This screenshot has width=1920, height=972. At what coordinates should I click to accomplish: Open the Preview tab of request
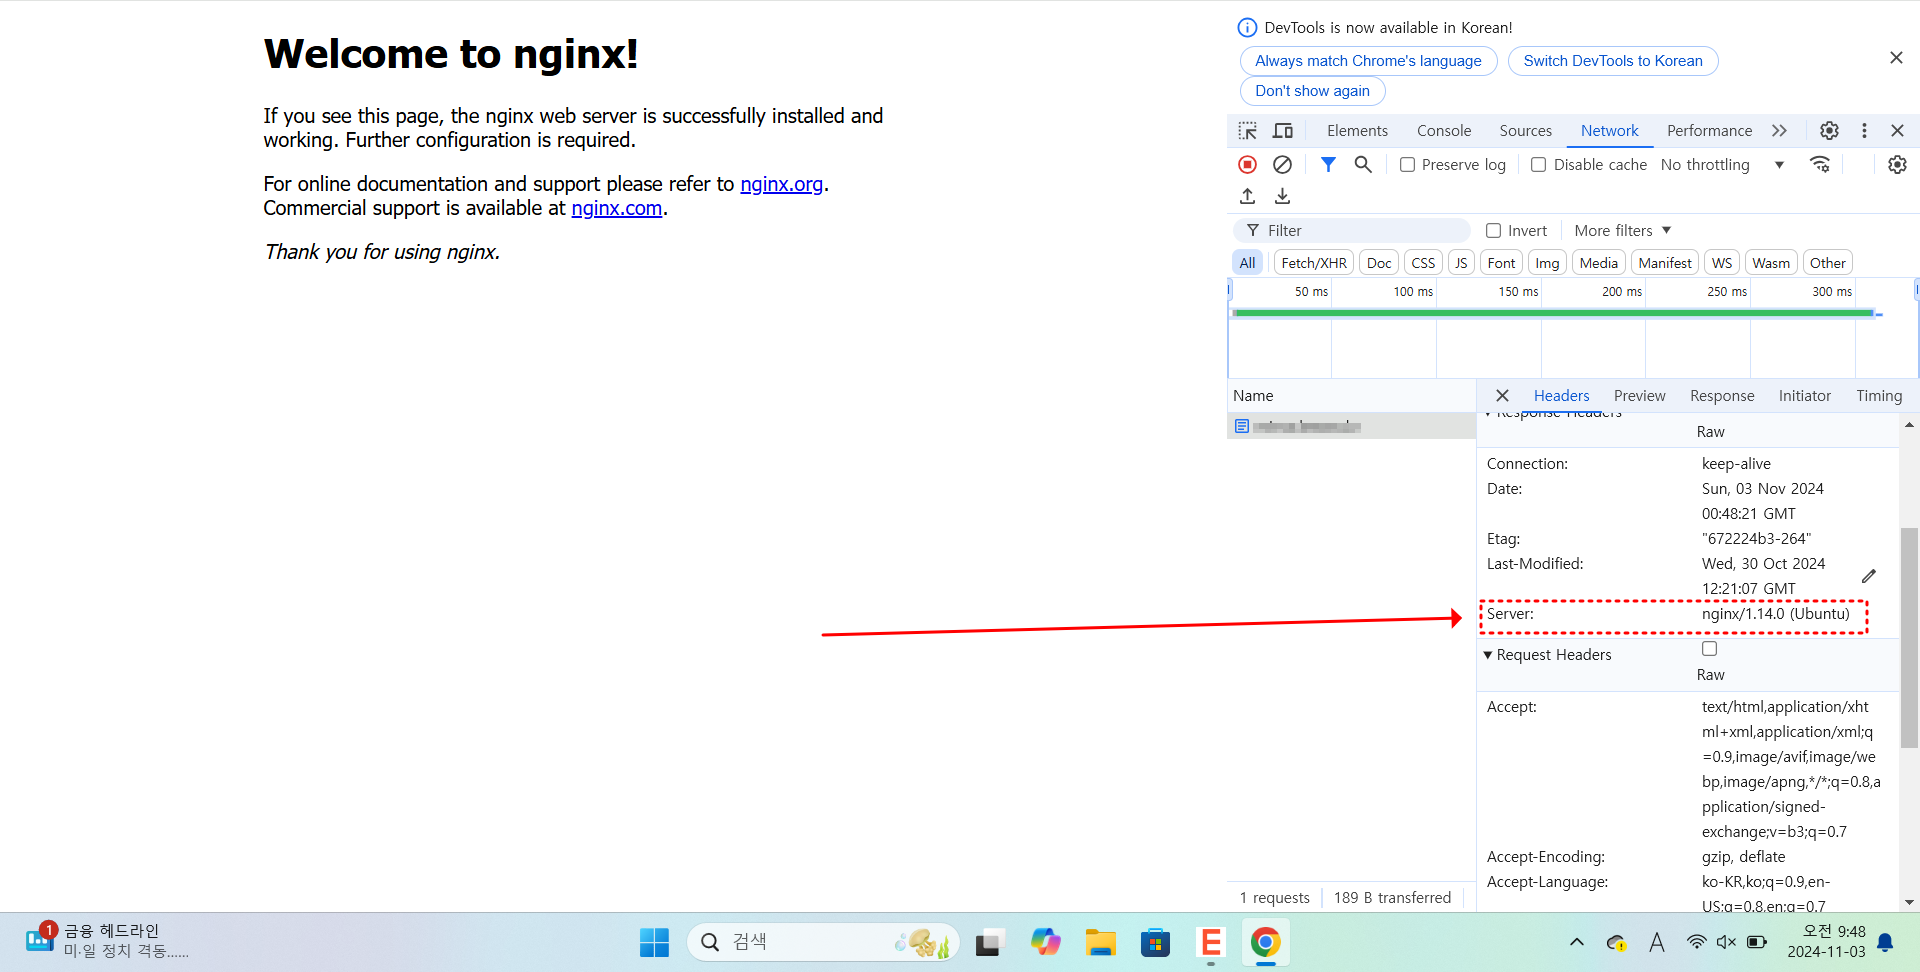(x=1639, y=396)
